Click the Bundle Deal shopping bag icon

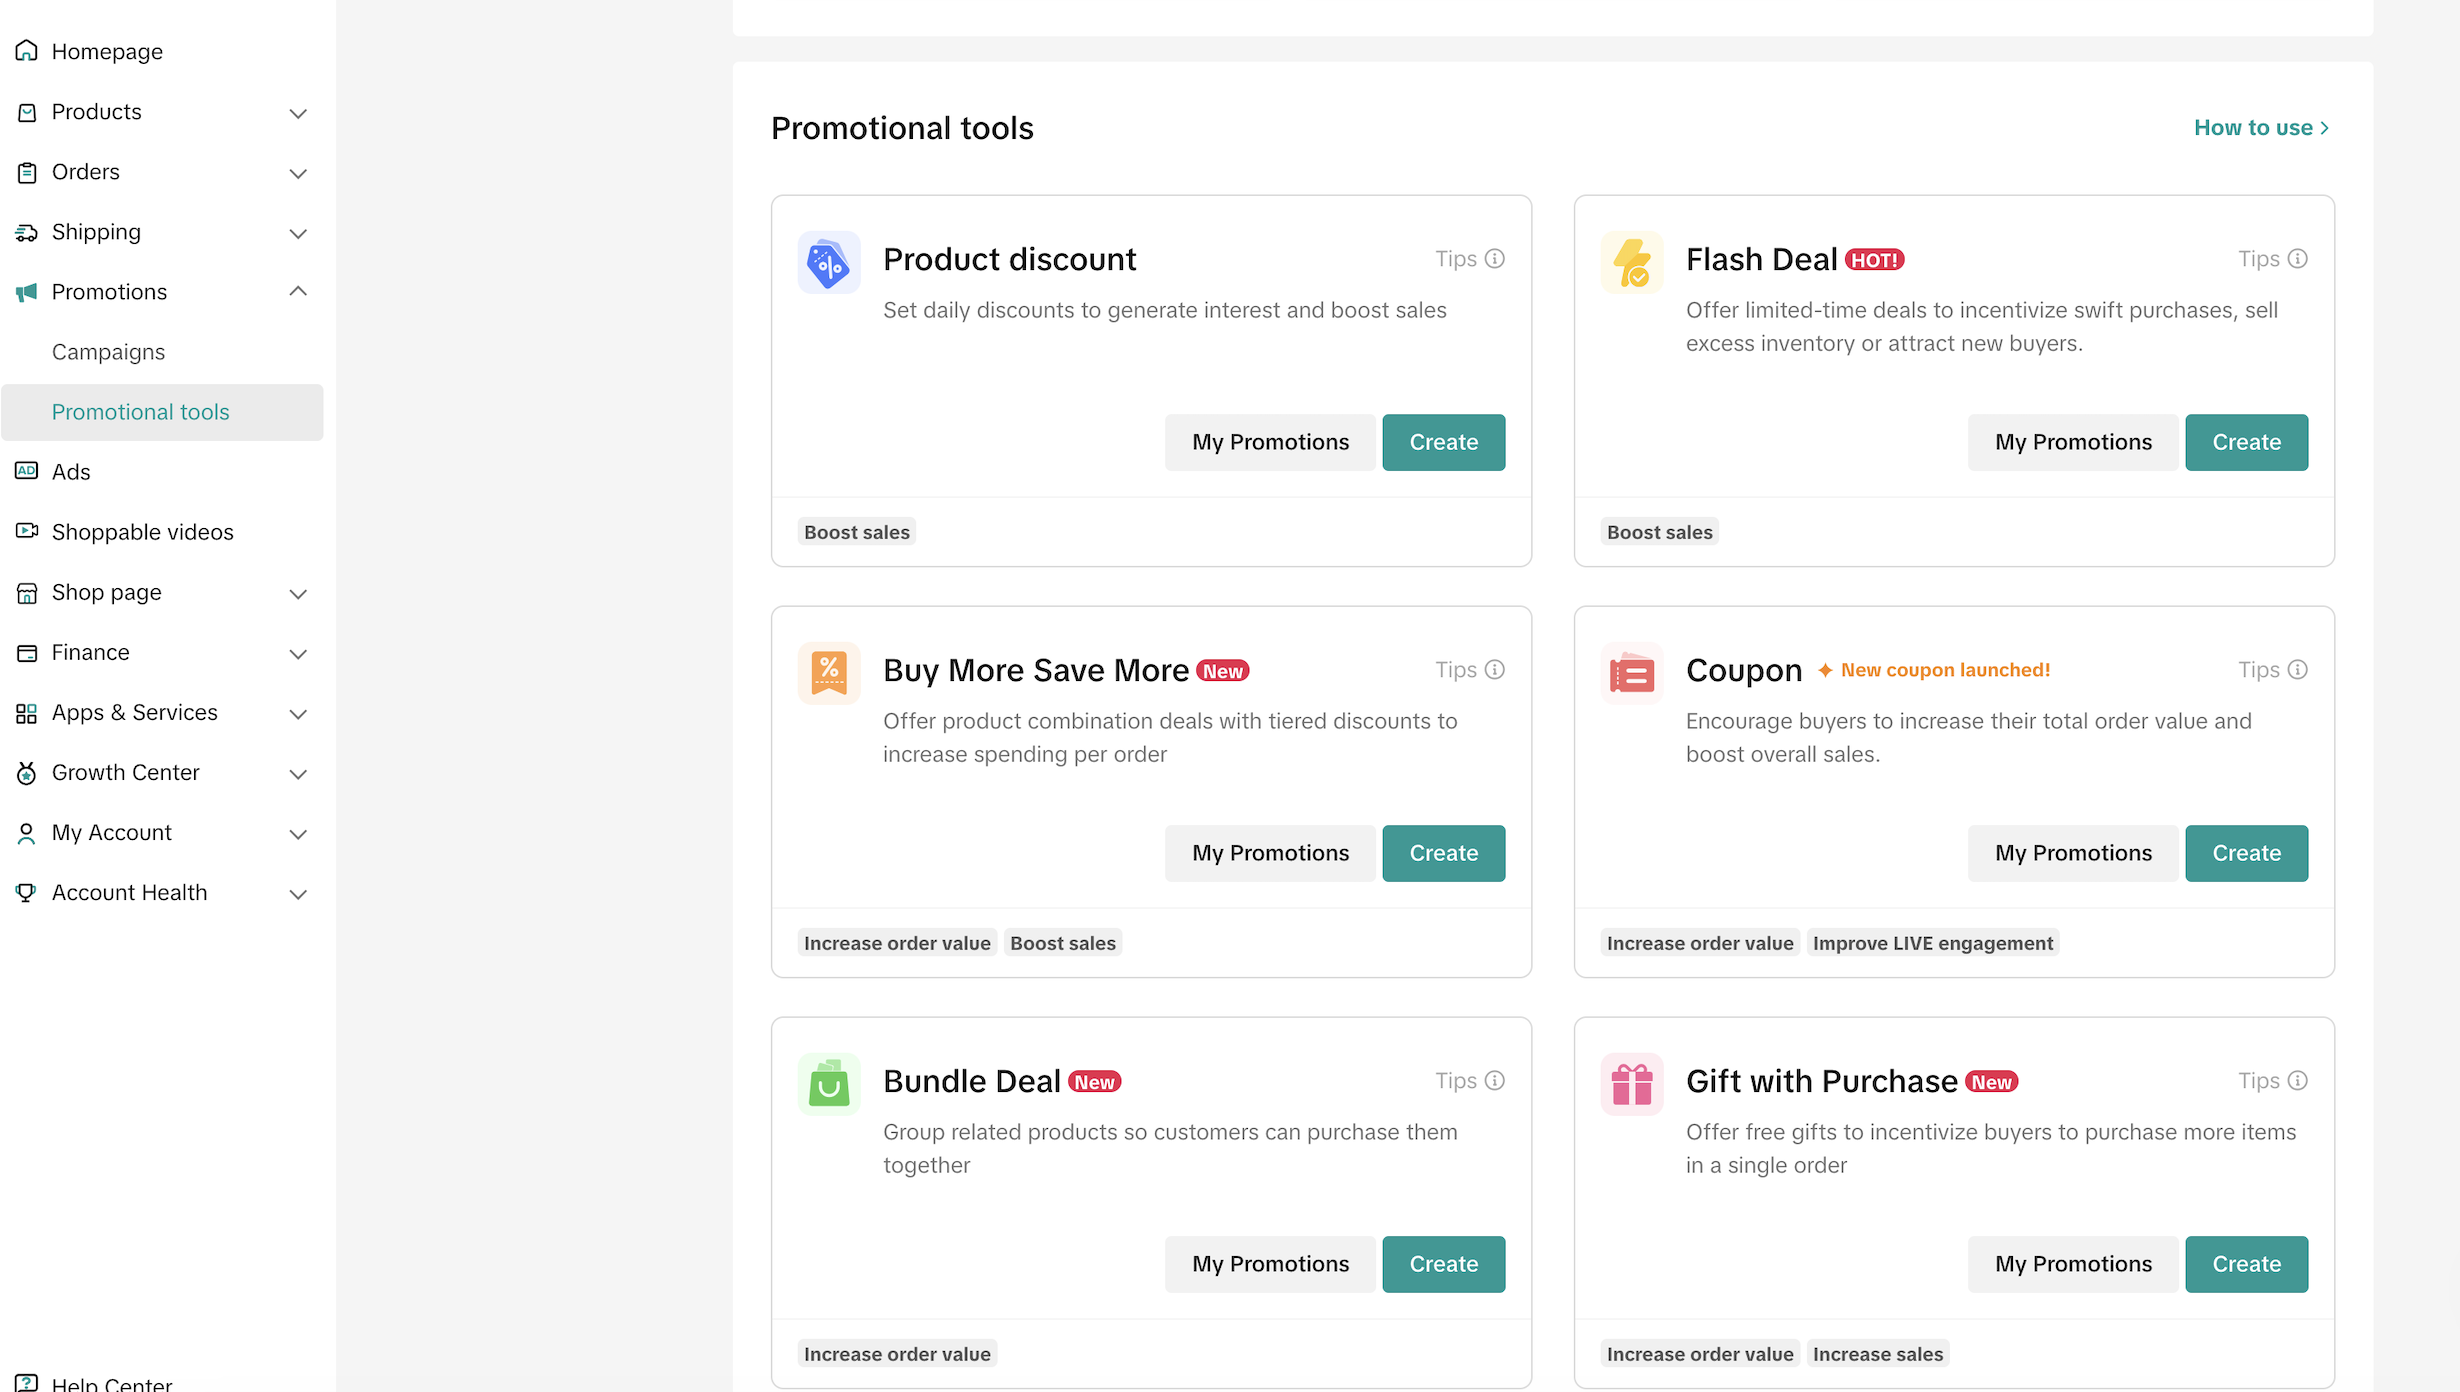828,1084
